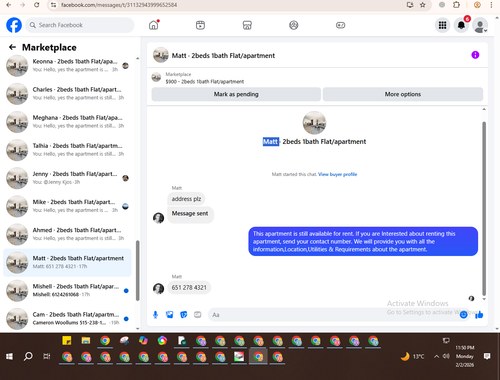Image resolution: width=500 pixels, height=380 pixels.
Task: Open the emoji picker in composer
Action: point(463,315)
